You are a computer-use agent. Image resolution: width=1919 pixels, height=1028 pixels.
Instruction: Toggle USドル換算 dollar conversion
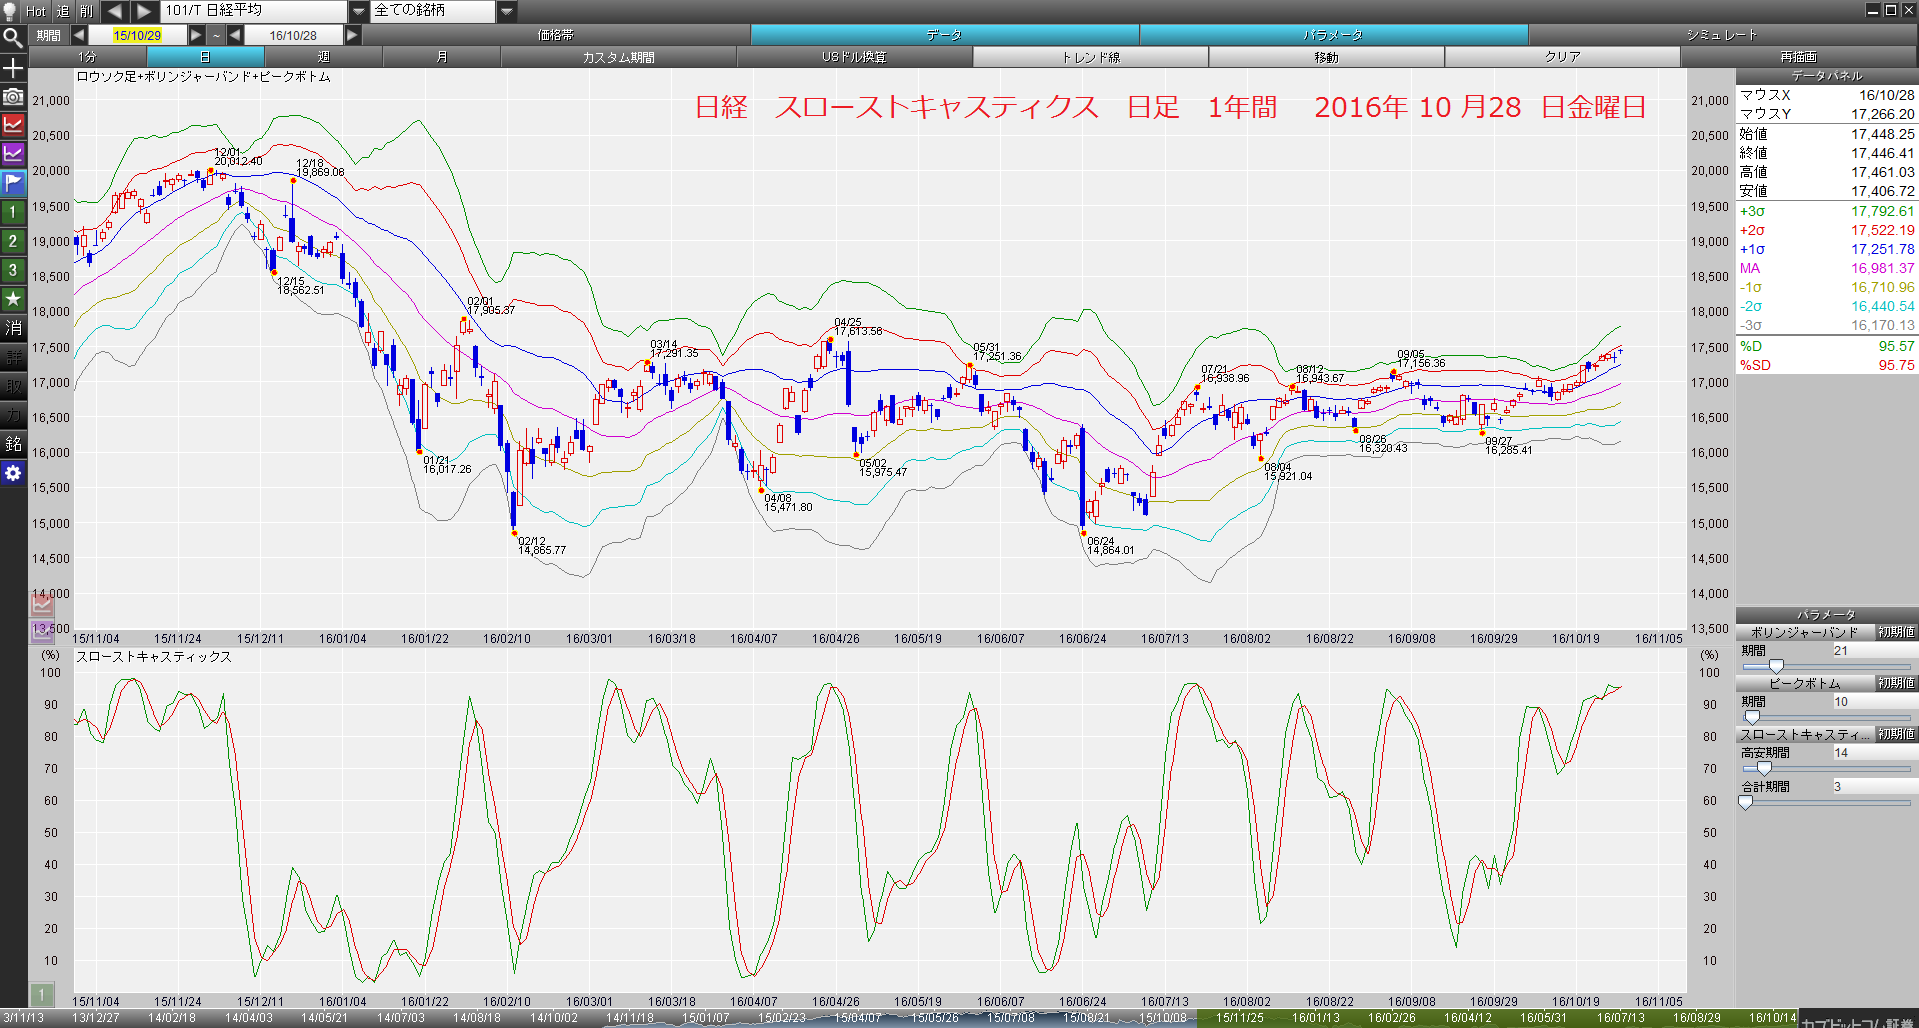click(854, 57)
